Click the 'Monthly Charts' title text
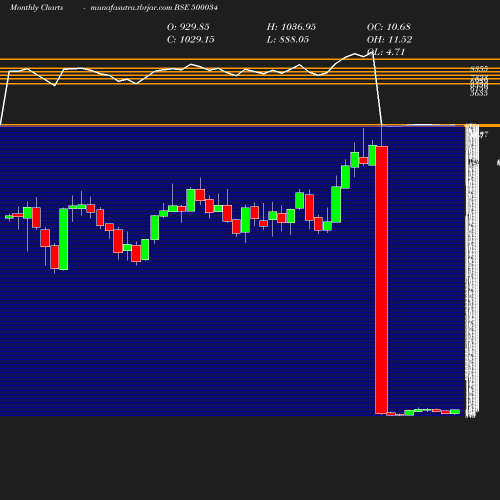Viewport: 500px width, 500px height. click(x=37, y=8)
